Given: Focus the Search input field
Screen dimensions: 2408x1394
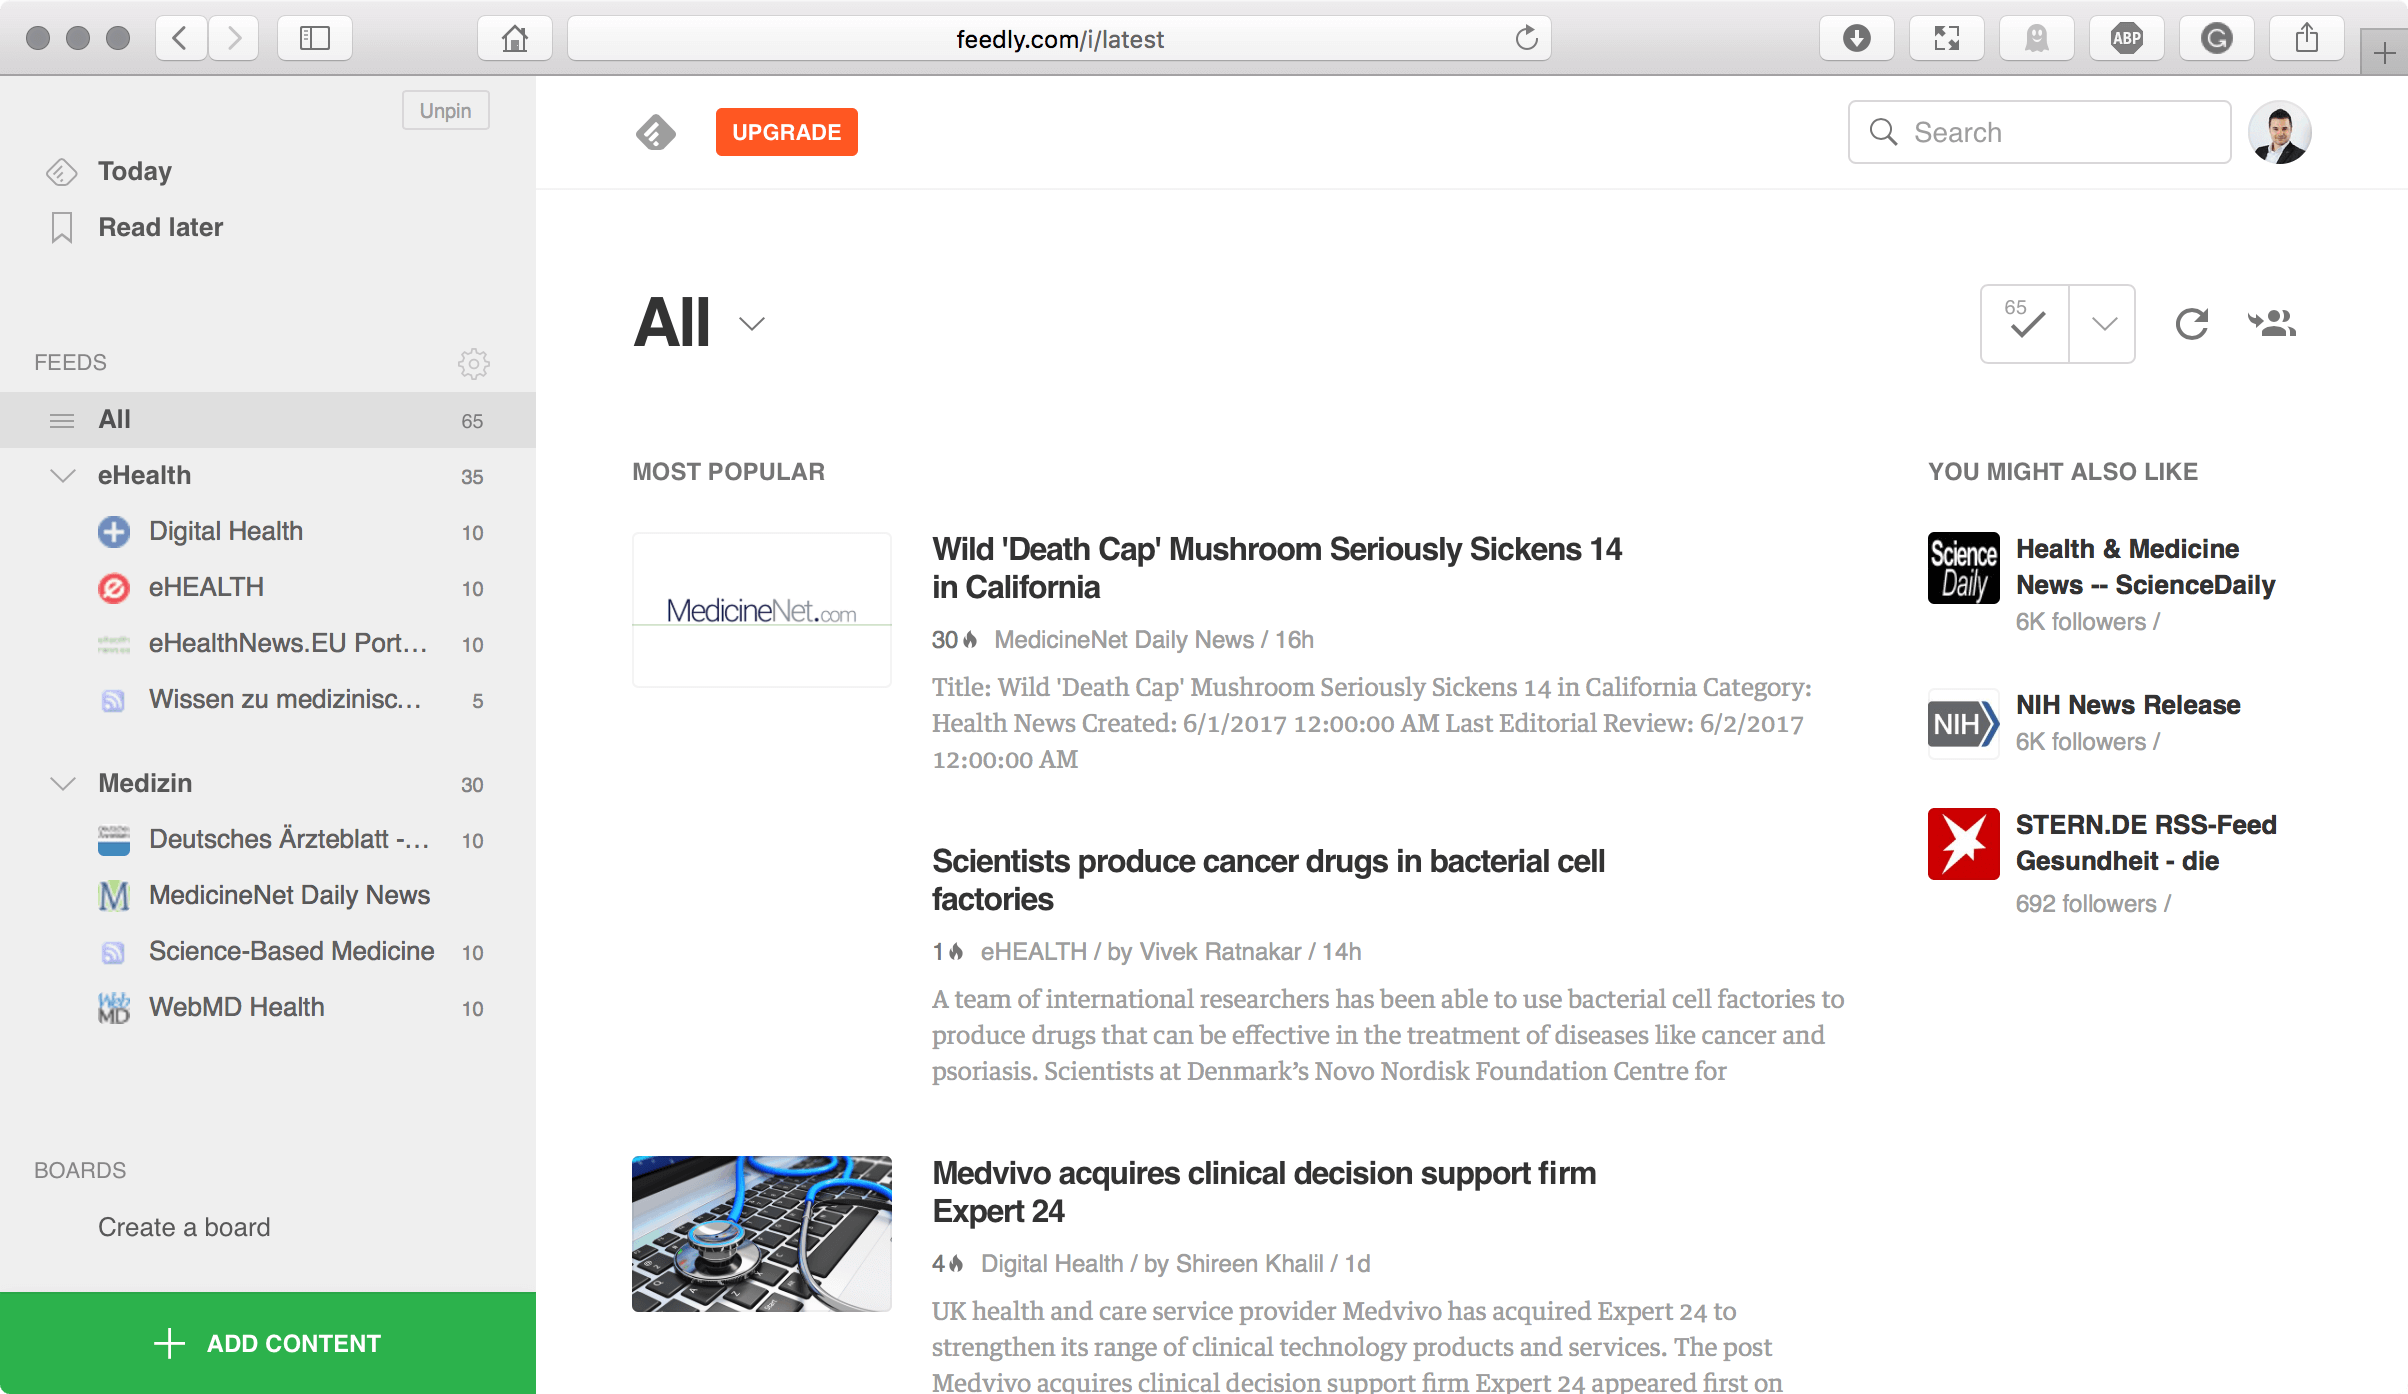Looking at the screenshot, I should point(2039,132).
